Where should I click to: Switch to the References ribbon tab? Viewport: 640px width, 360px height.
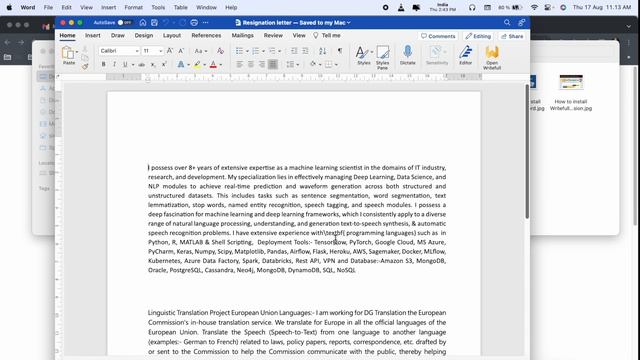[206, 36]
